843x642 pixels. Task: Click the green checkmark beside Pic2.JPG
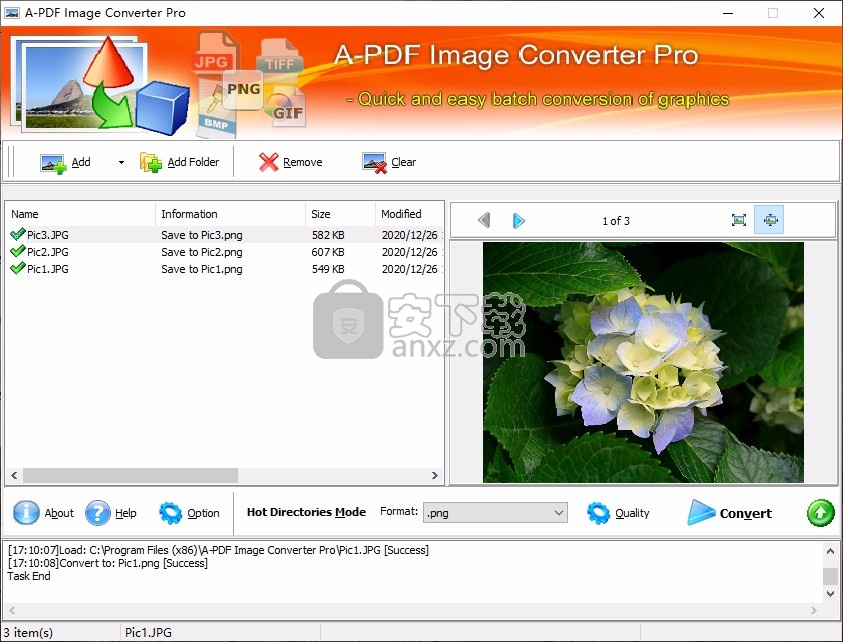(x=18, y=251)
